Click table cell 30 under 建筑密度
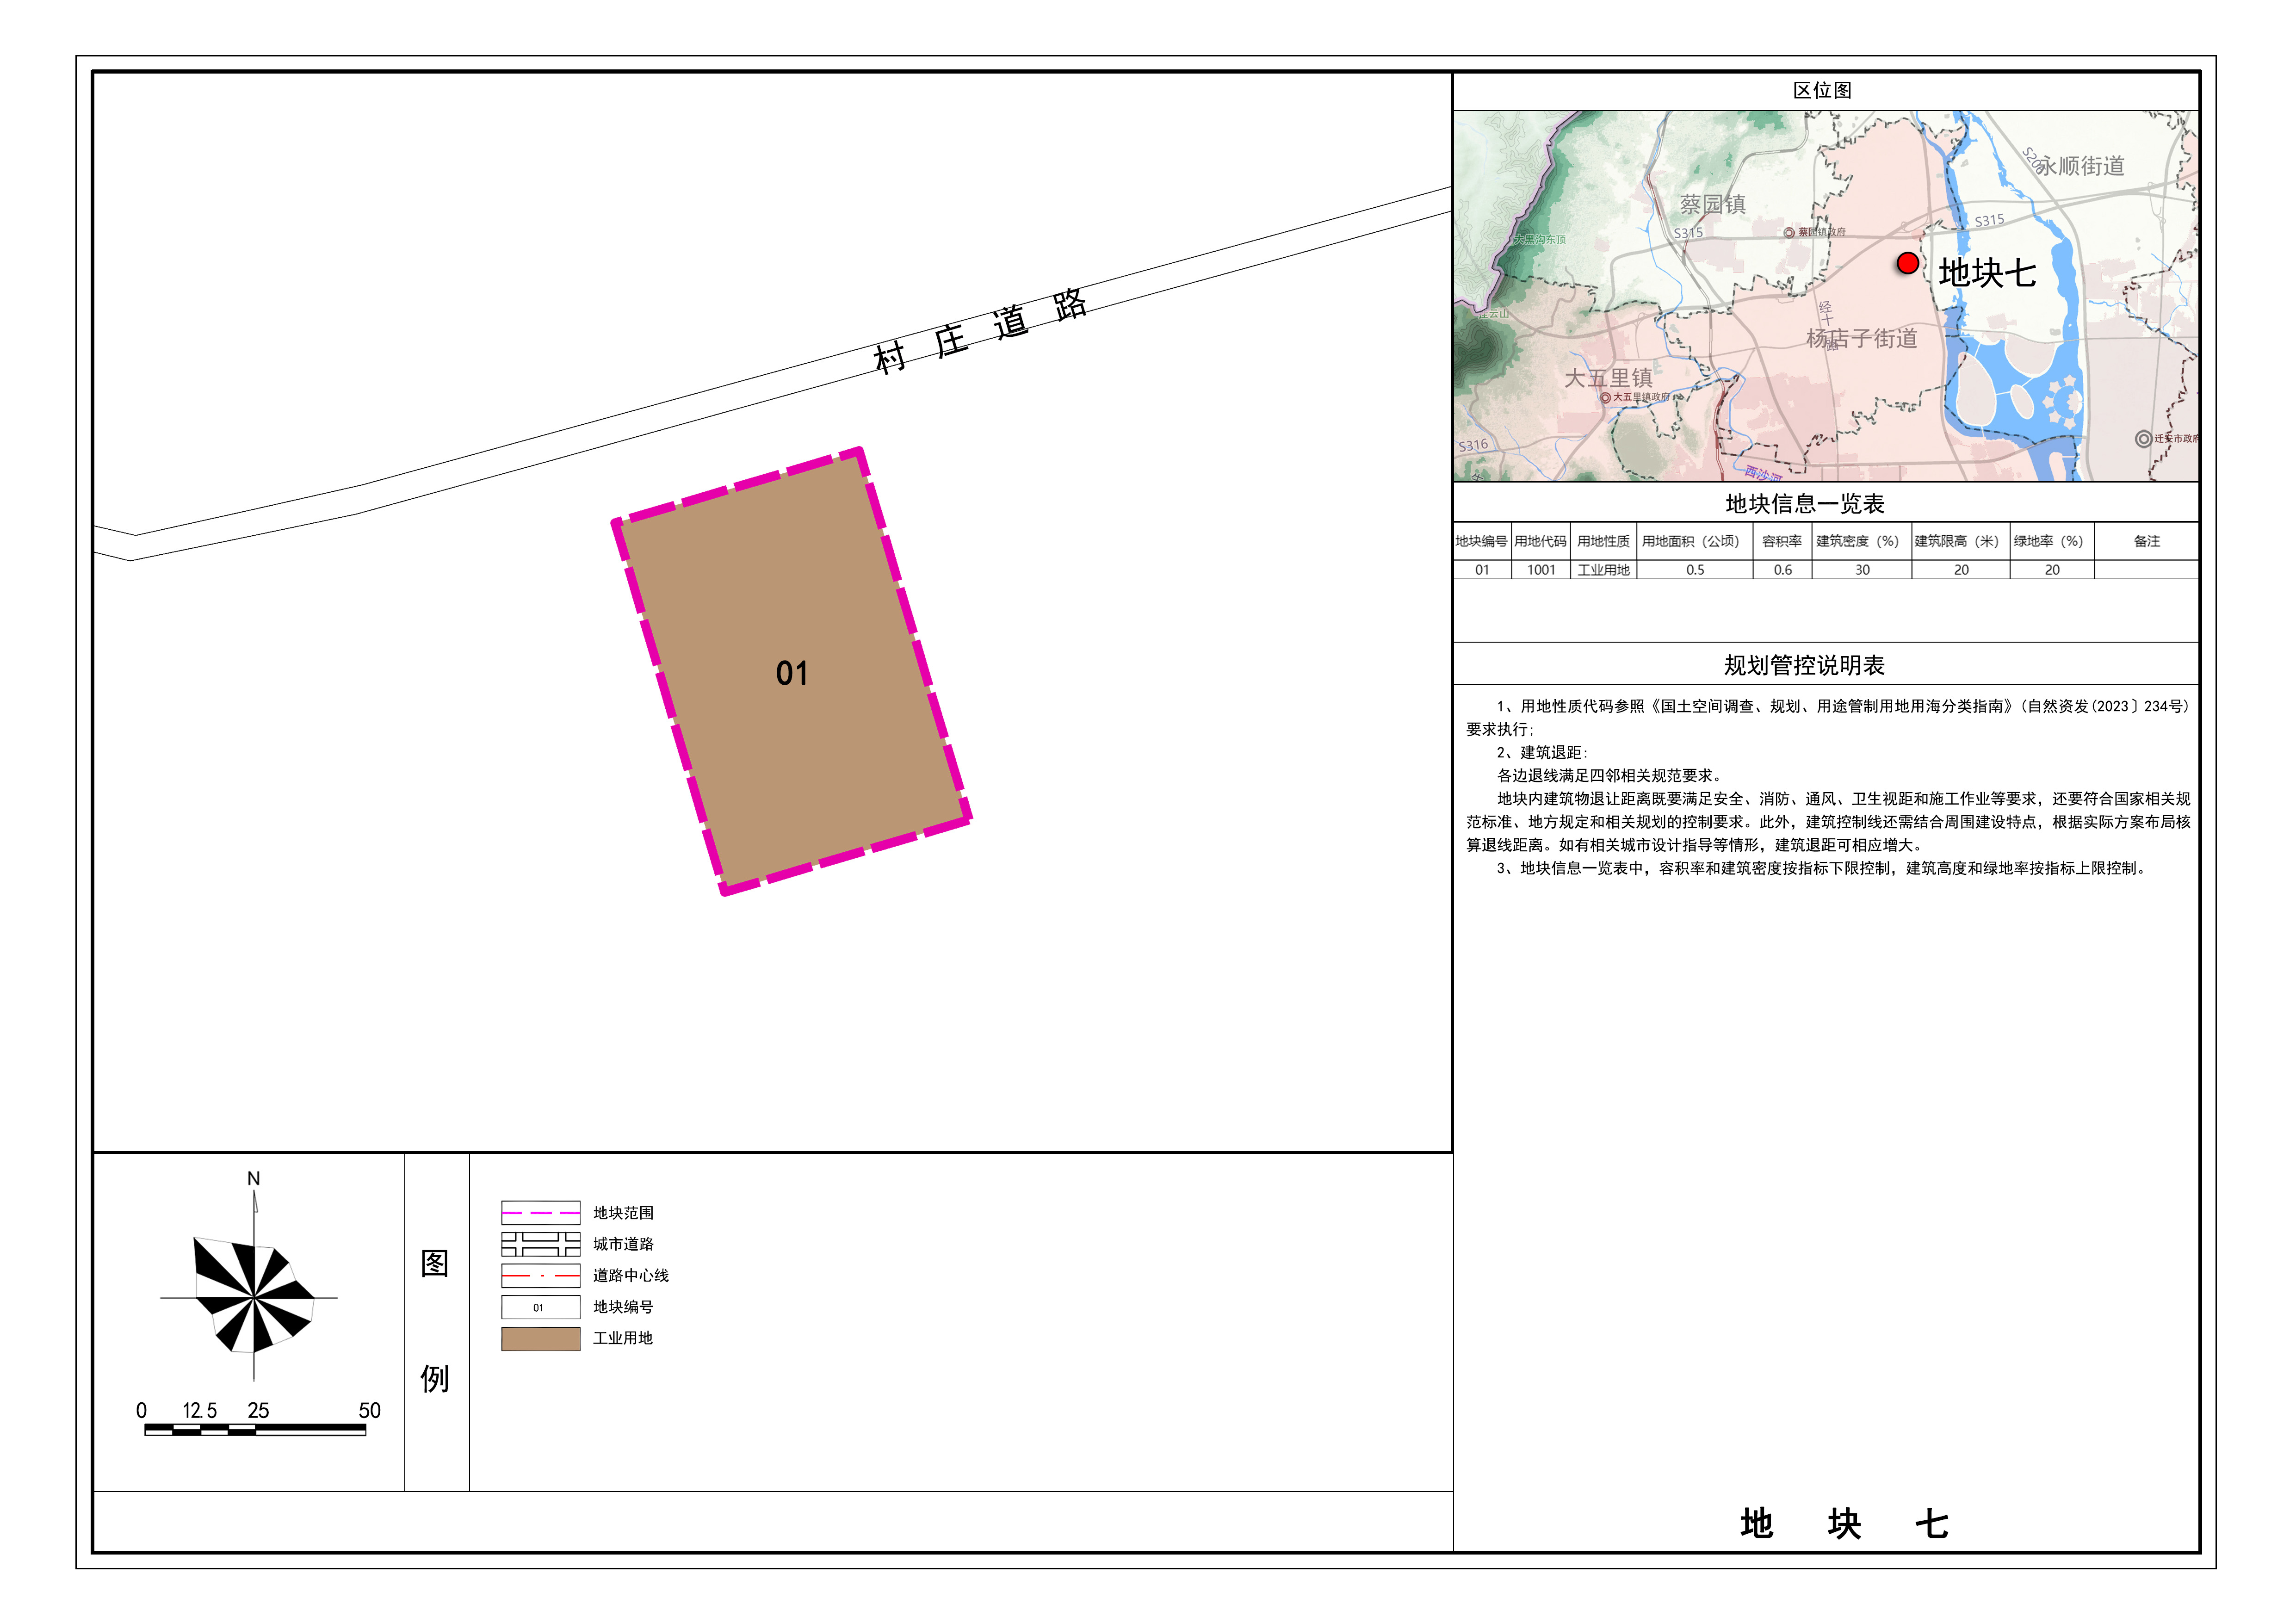 [x=1862, y=570]
